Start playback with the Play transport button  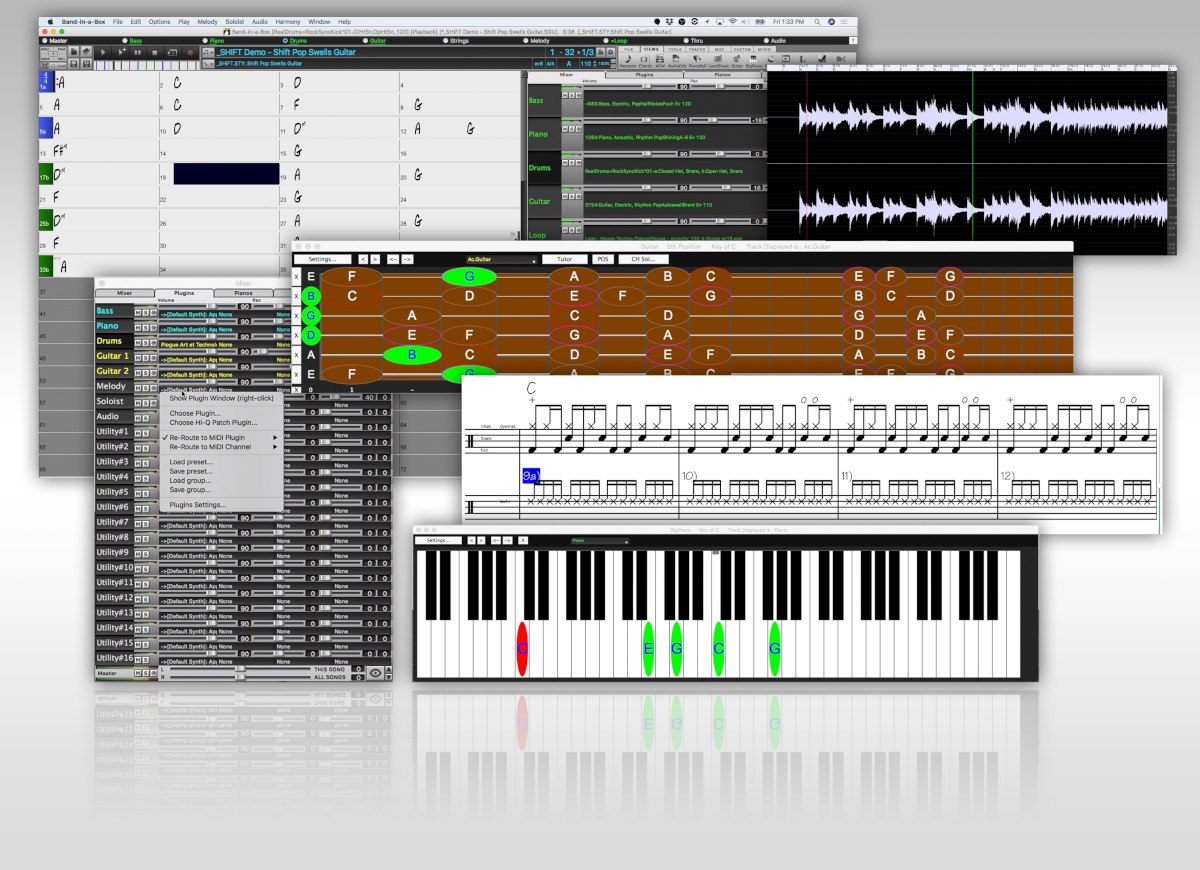click(x=103, y=52)
